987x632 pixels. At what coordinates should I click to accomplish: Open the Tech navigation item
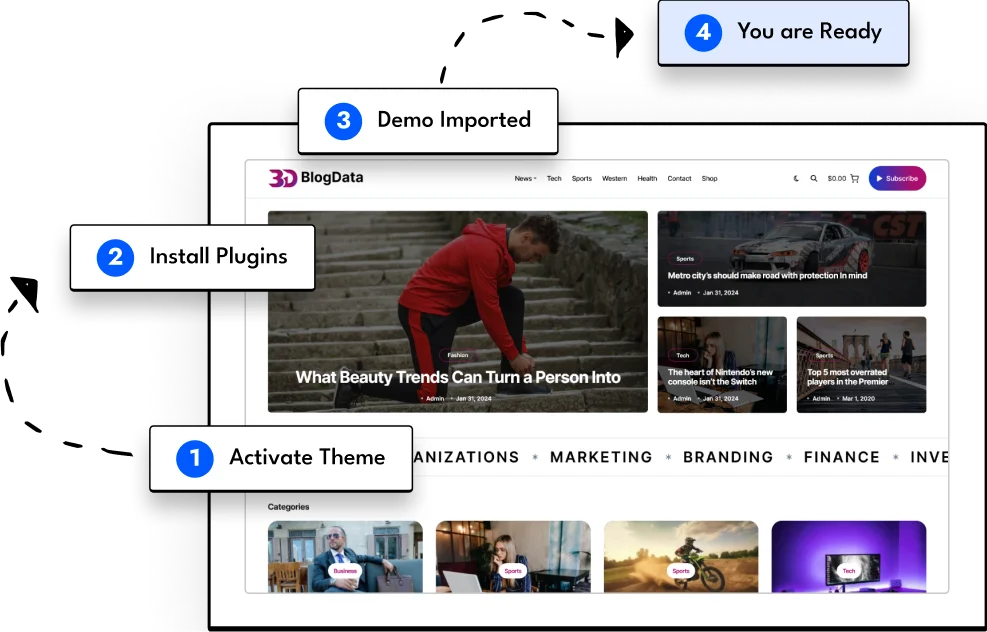coord(554,179)
